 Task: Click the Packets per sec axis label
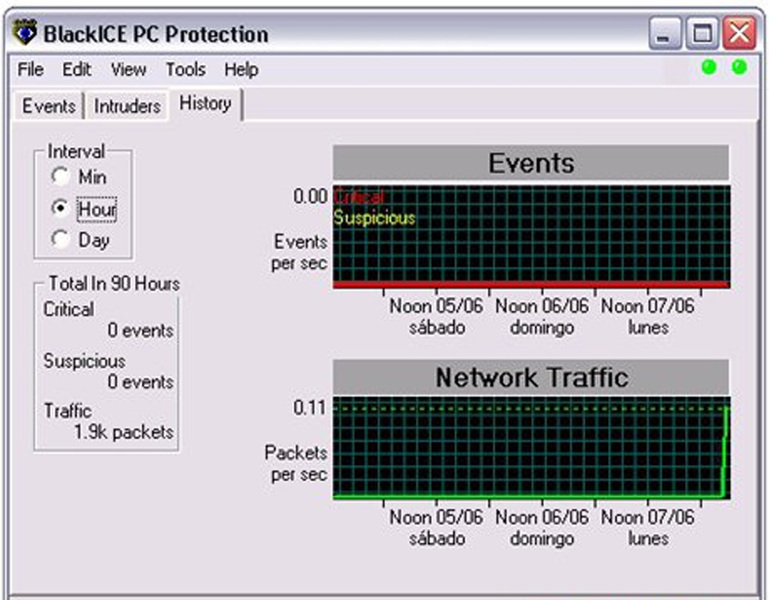point(296,463)
